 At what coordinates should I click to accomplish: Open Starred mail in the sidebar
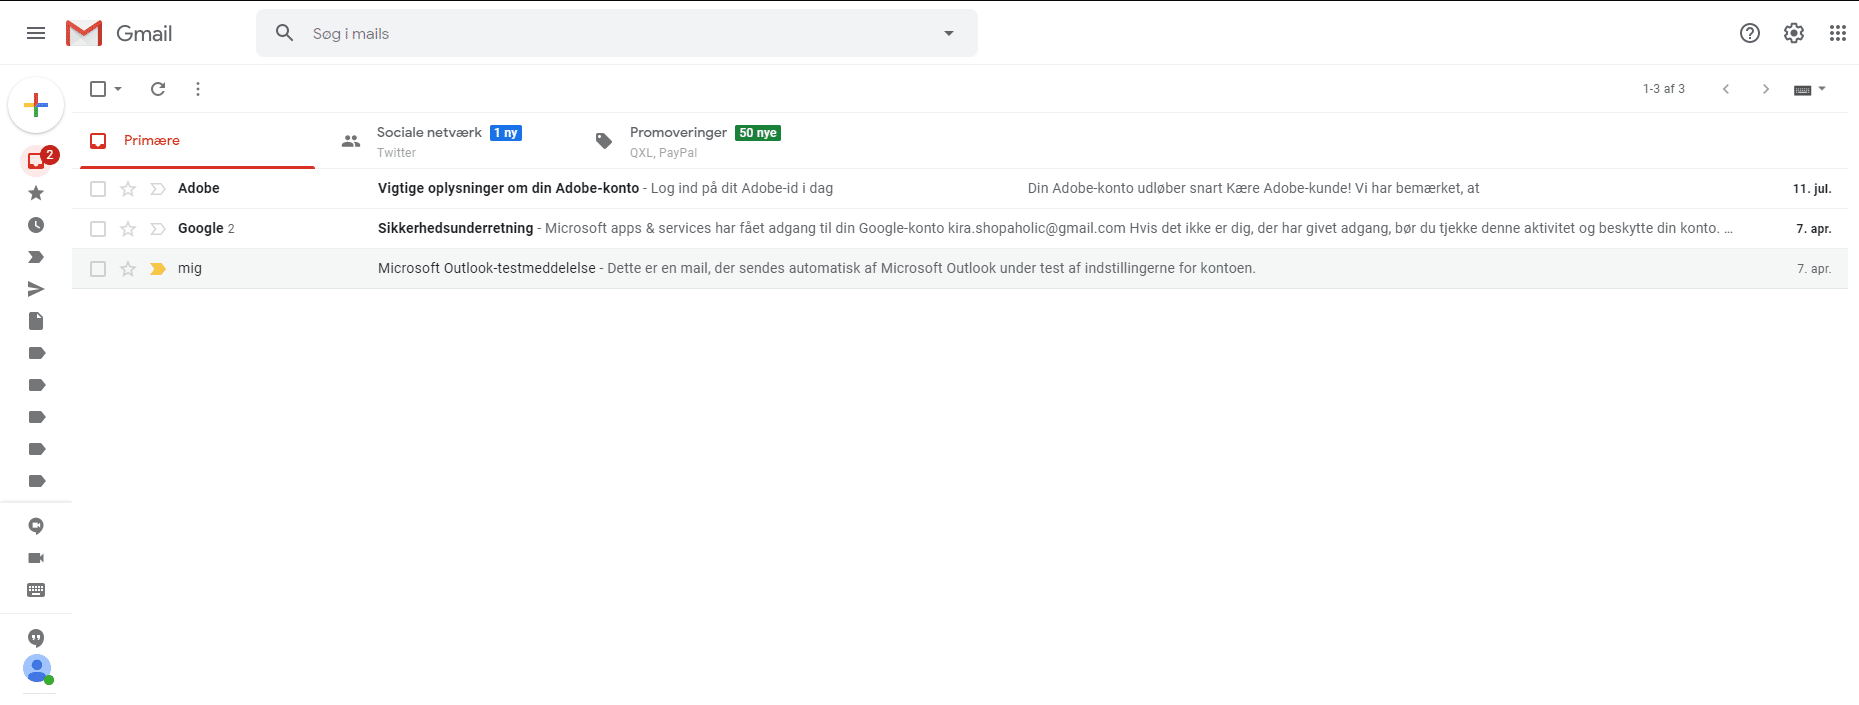pos(36,193)
